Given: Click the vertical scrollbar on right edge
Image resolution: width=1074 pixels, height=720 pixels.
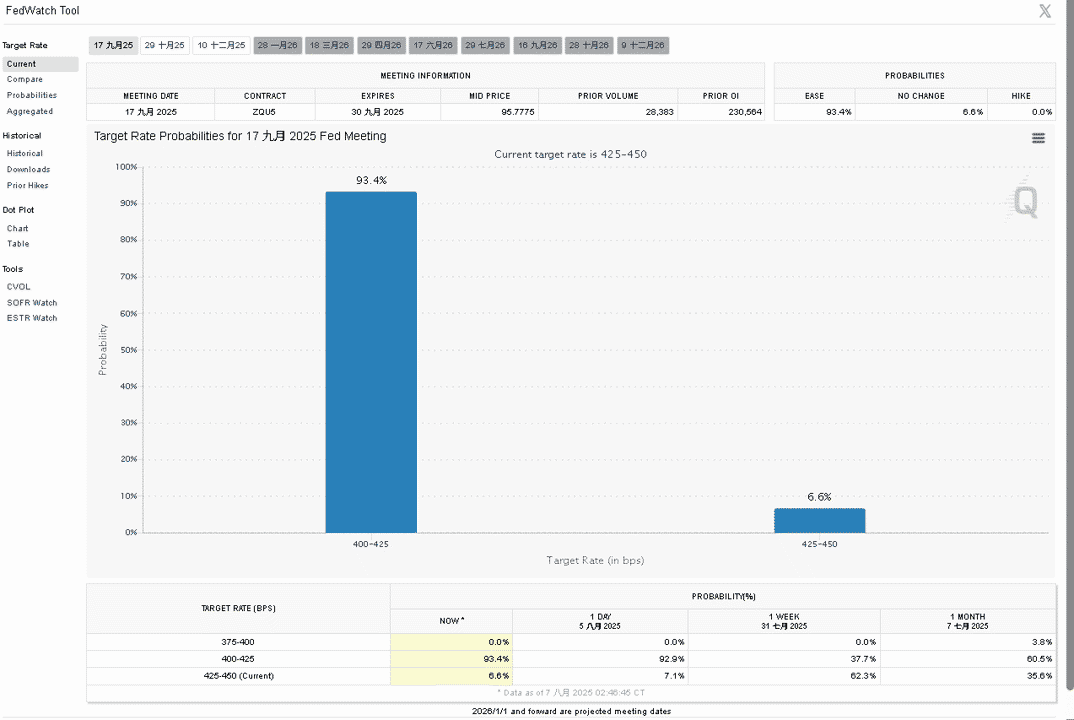Looking at the screenshot, I should click(1069, 343).
